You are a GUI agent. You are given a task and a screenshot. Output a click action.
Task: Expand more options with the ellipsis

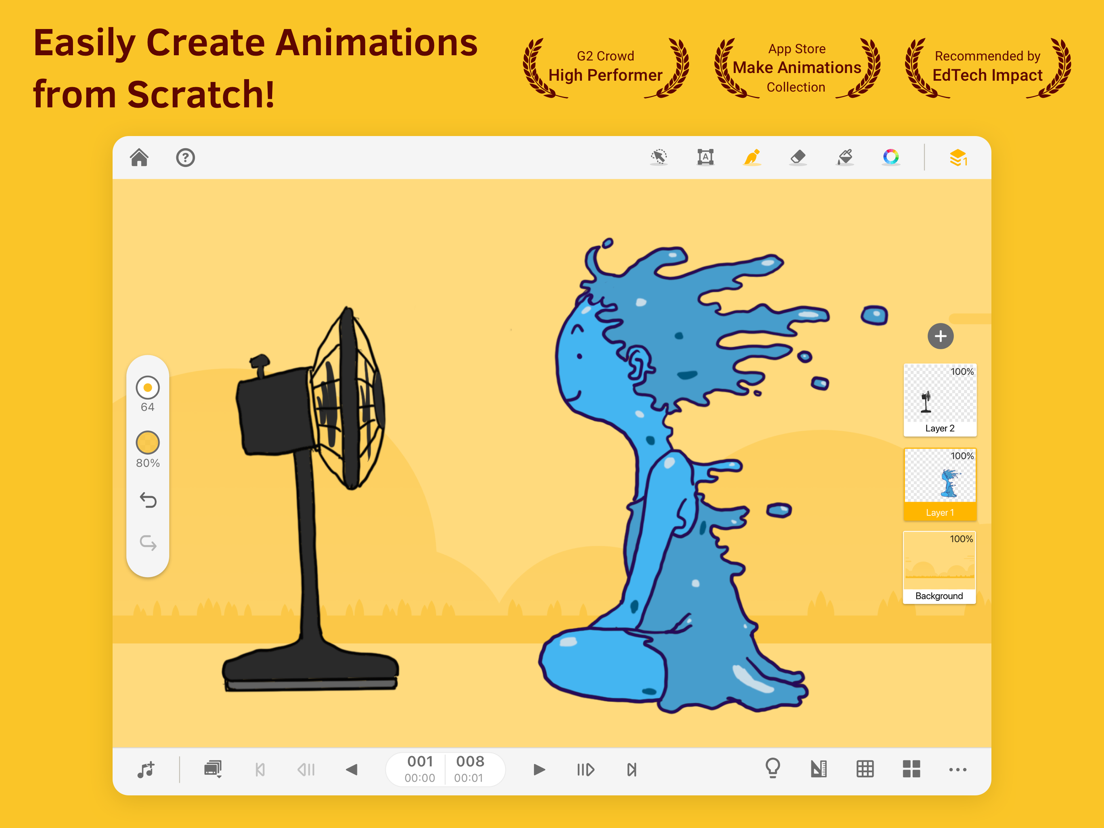coord(957,769)
